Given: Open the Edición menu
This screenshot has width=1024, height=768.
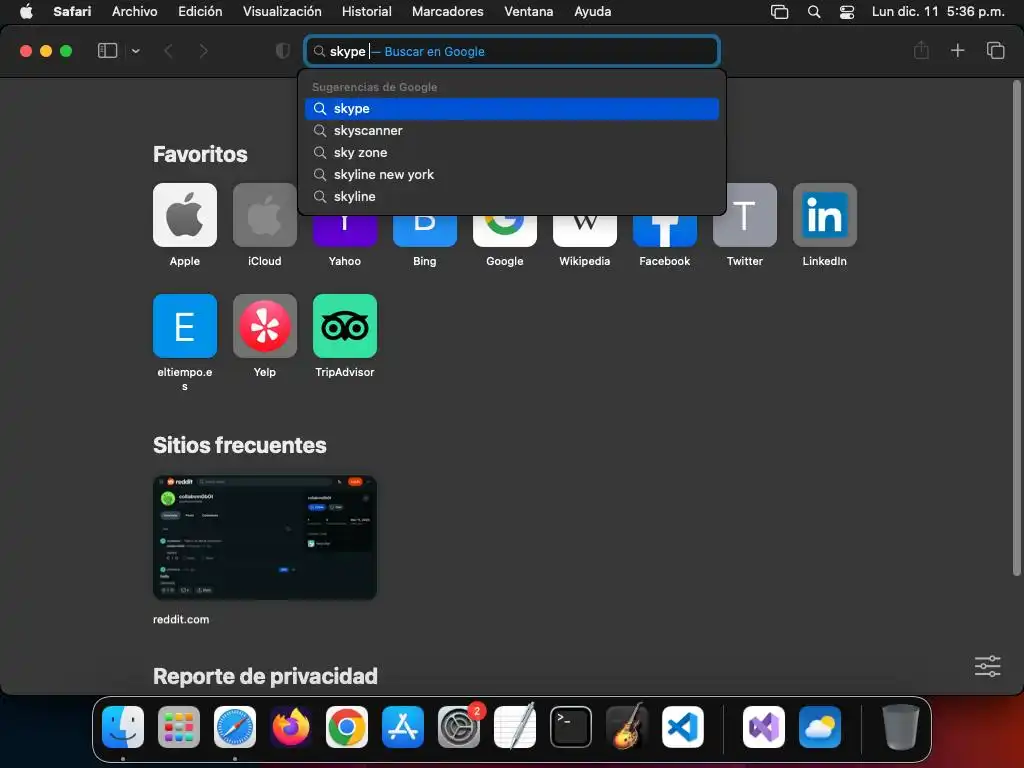Looking at the screenshot, I should [x=200, y=11].
